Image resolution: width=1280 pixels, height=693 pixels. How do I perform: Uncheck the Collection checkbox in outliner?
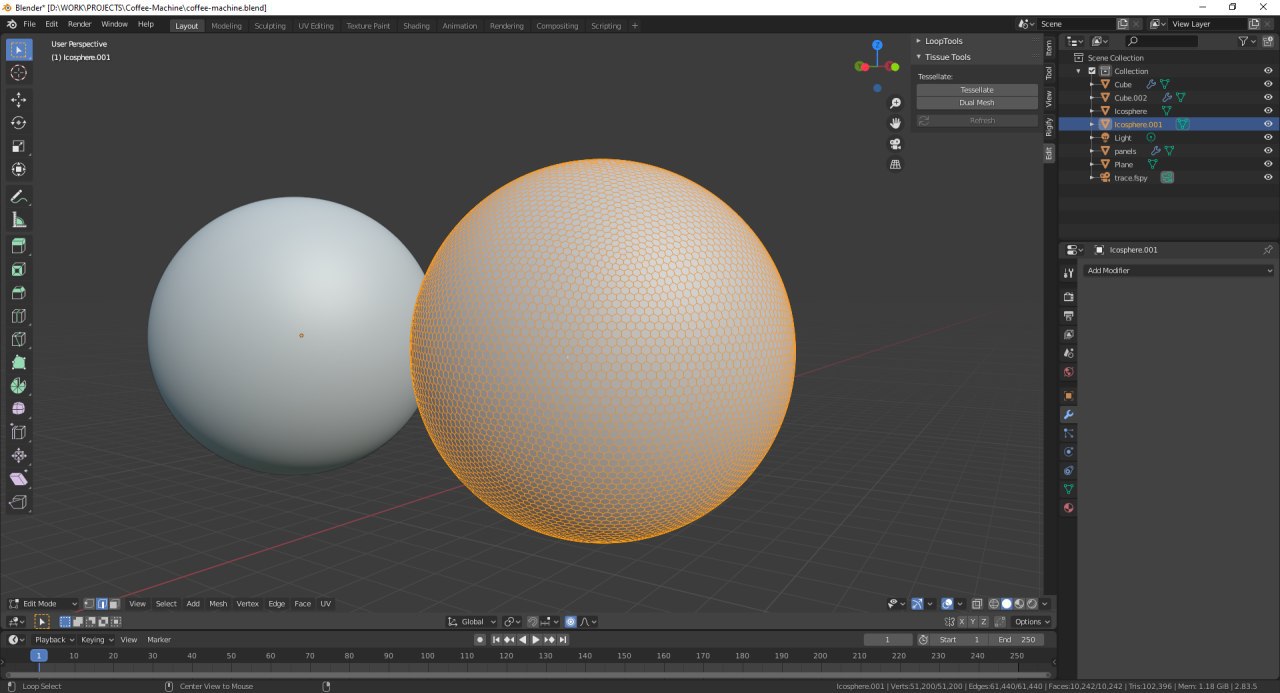click(x=1092, y=71)
